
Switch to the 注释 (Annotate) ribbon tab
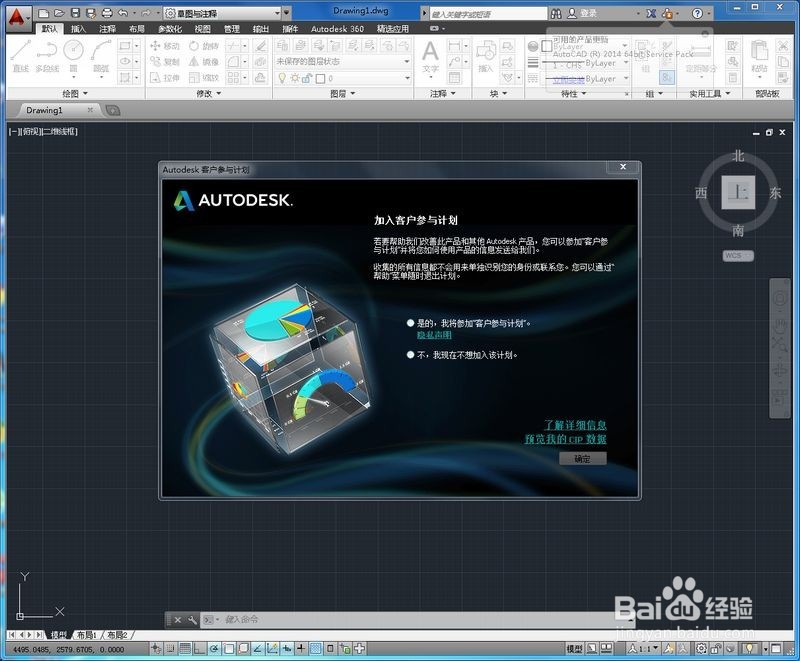tap(107, 29)
